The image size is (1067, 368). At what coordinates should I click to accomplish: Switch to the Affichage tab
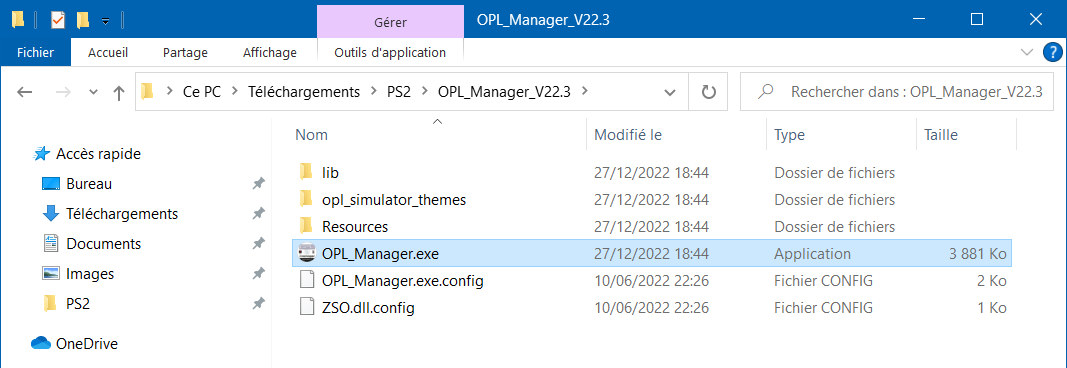coord(269,52)
